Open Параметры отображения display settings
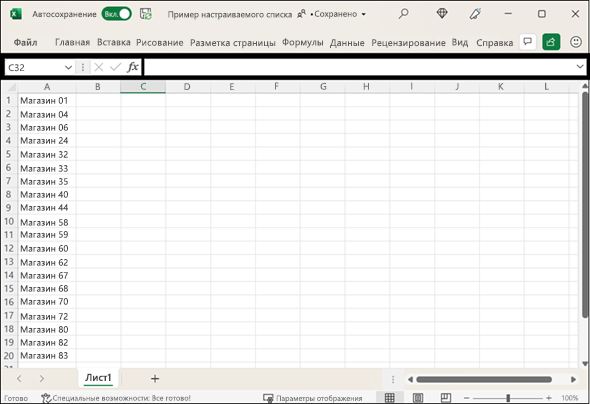The width and height of the screenshot is (590, 404). 313,398
